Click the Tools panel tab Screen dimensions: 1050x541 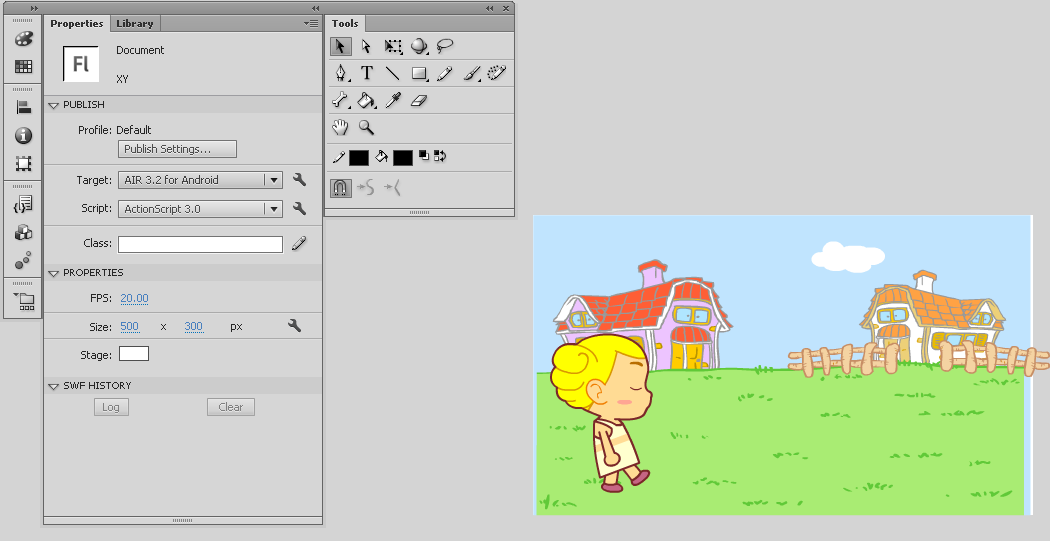pos(345,23)
